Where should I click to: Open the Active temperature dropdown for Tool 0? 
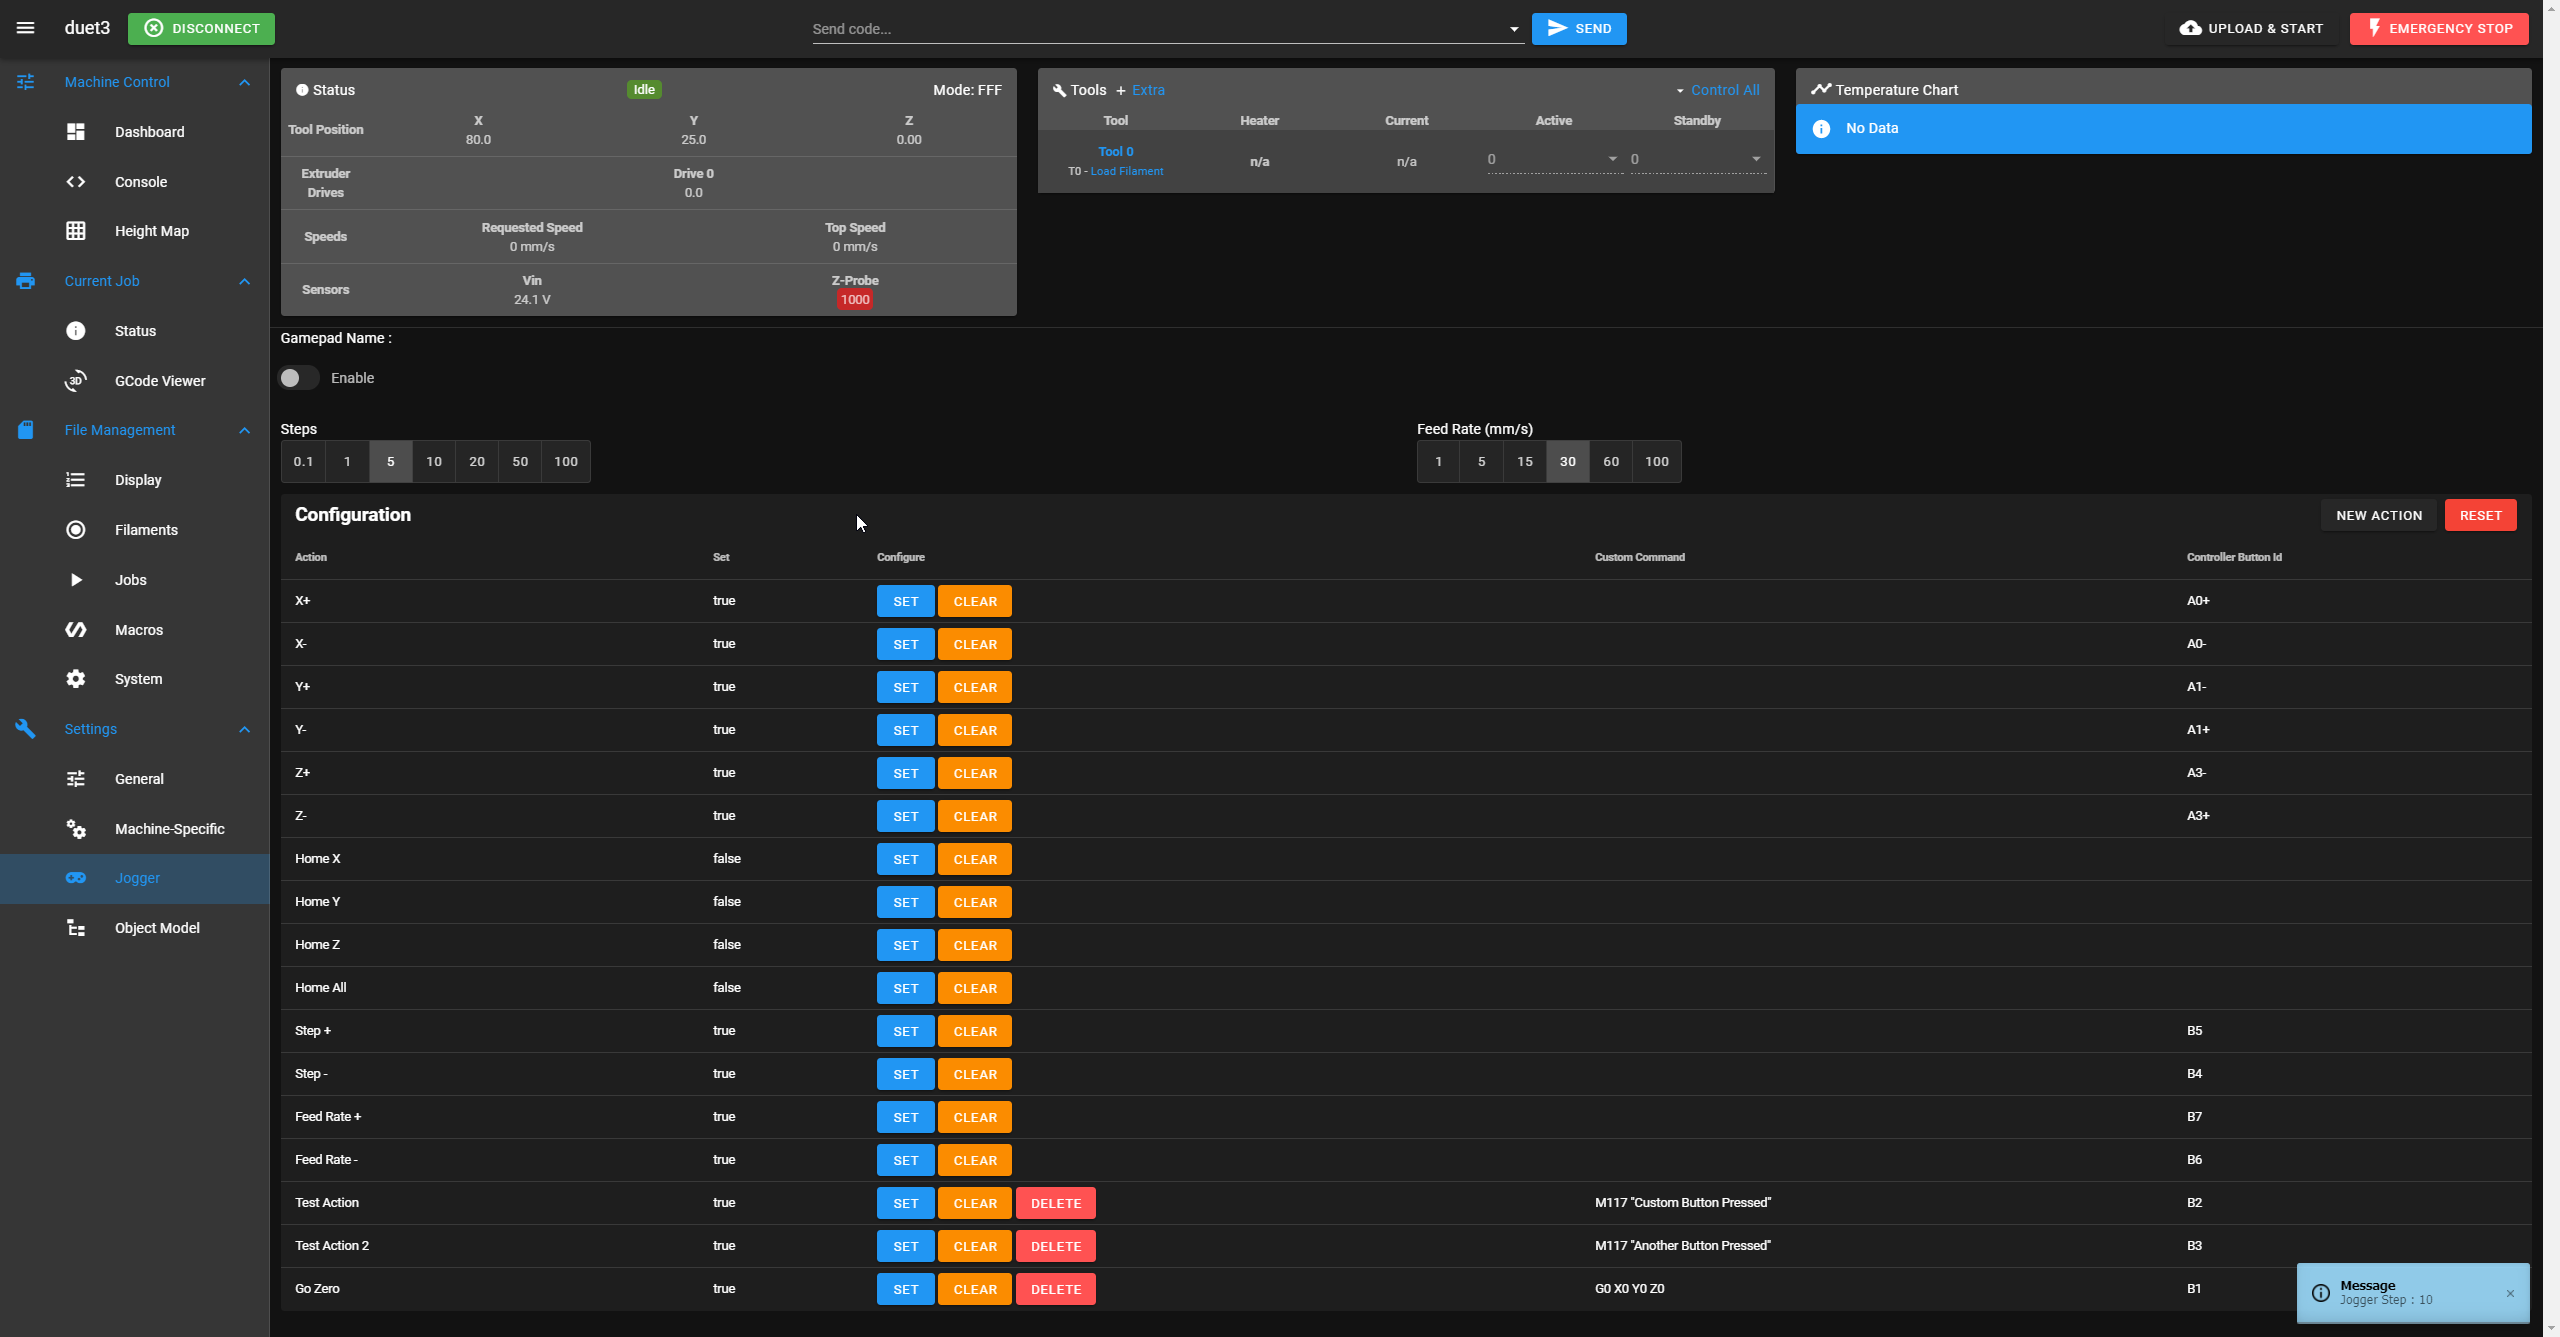1612,158
